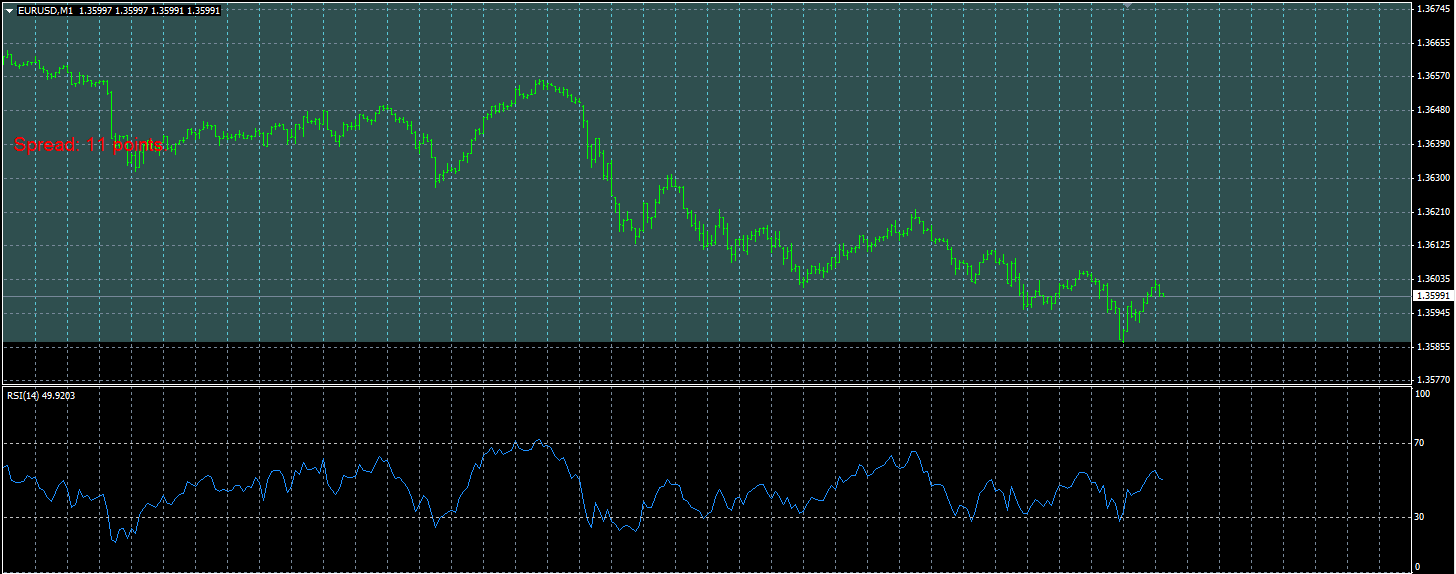Image resolution: width=1456 pixels, height=574 pixels.
Task: Click price axis label 1.36745
Action: coord(1433,9)
